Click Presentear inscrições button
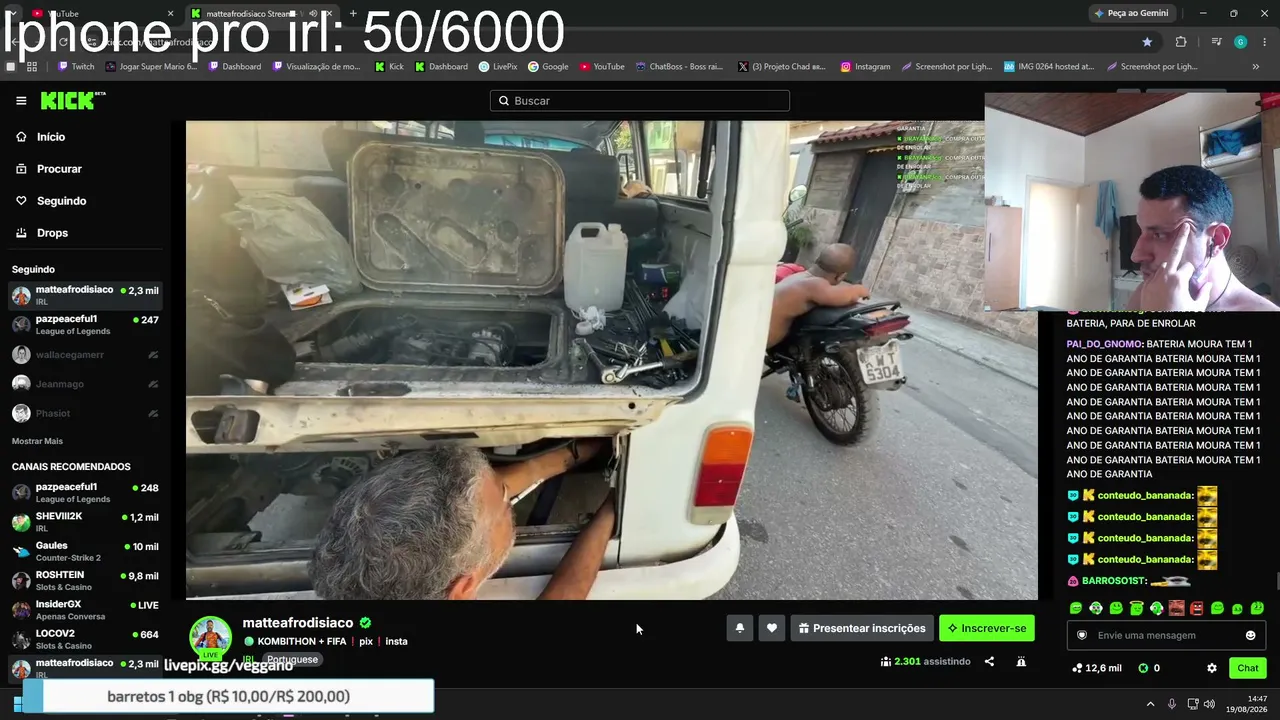 point(862,628)
